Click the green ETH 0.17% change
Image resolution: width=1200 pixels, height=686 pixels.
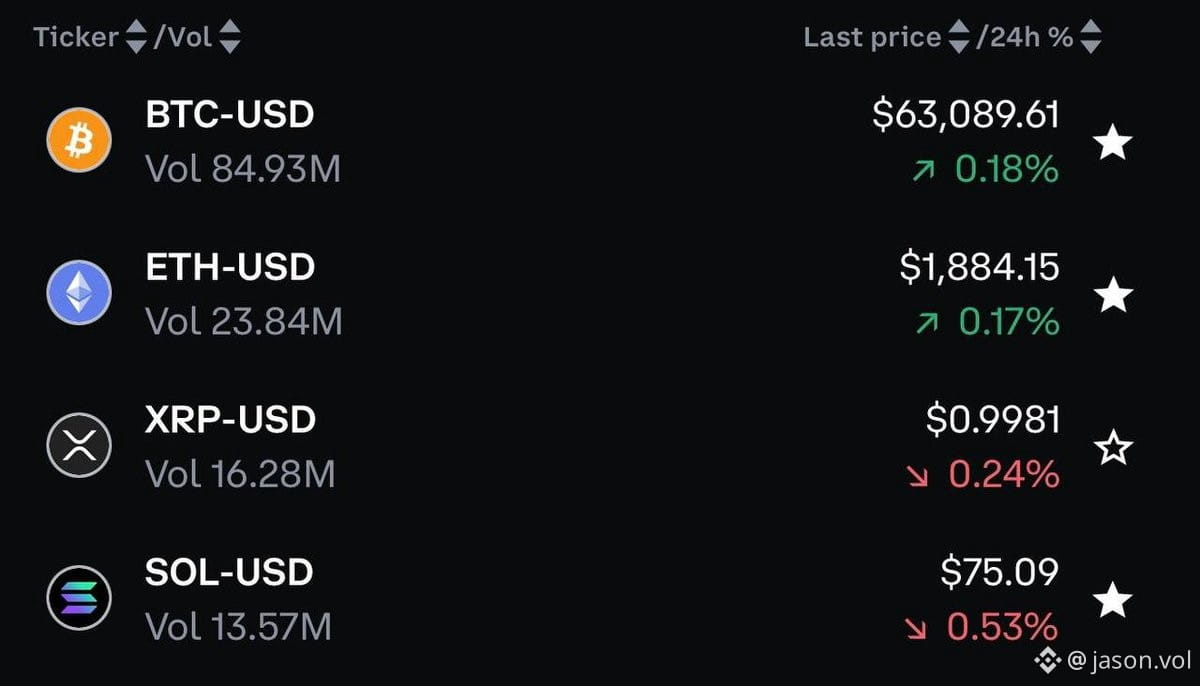pyautogui.click(x=987, y=322)
